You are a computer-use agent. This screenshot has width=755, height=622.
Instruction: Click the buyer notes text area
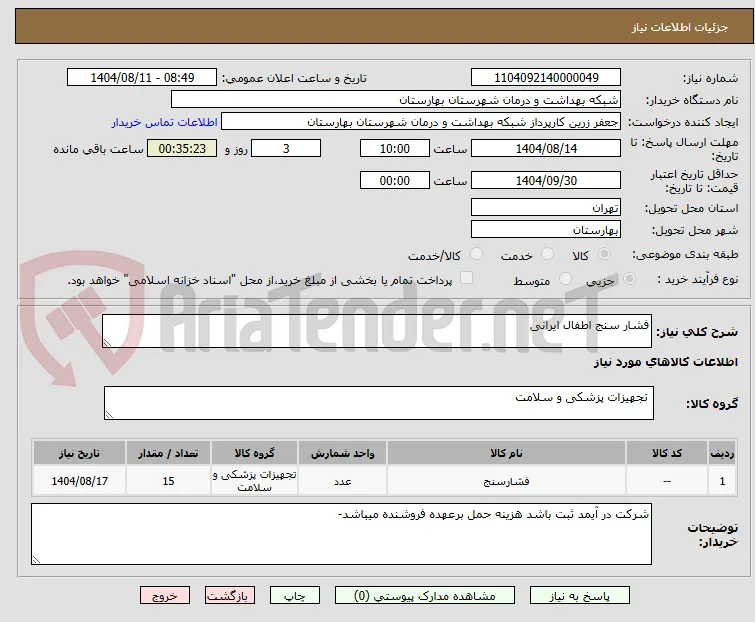pyautogui.click(x=341, y=534)
